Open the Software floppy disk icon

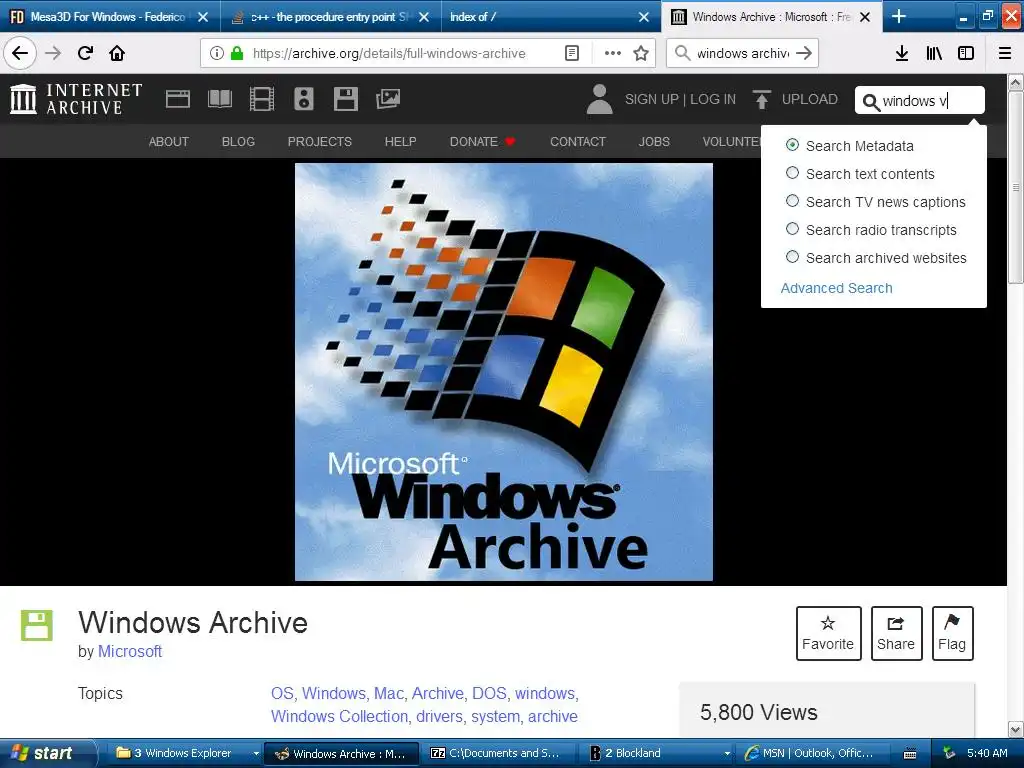click(x=345, y=99)
